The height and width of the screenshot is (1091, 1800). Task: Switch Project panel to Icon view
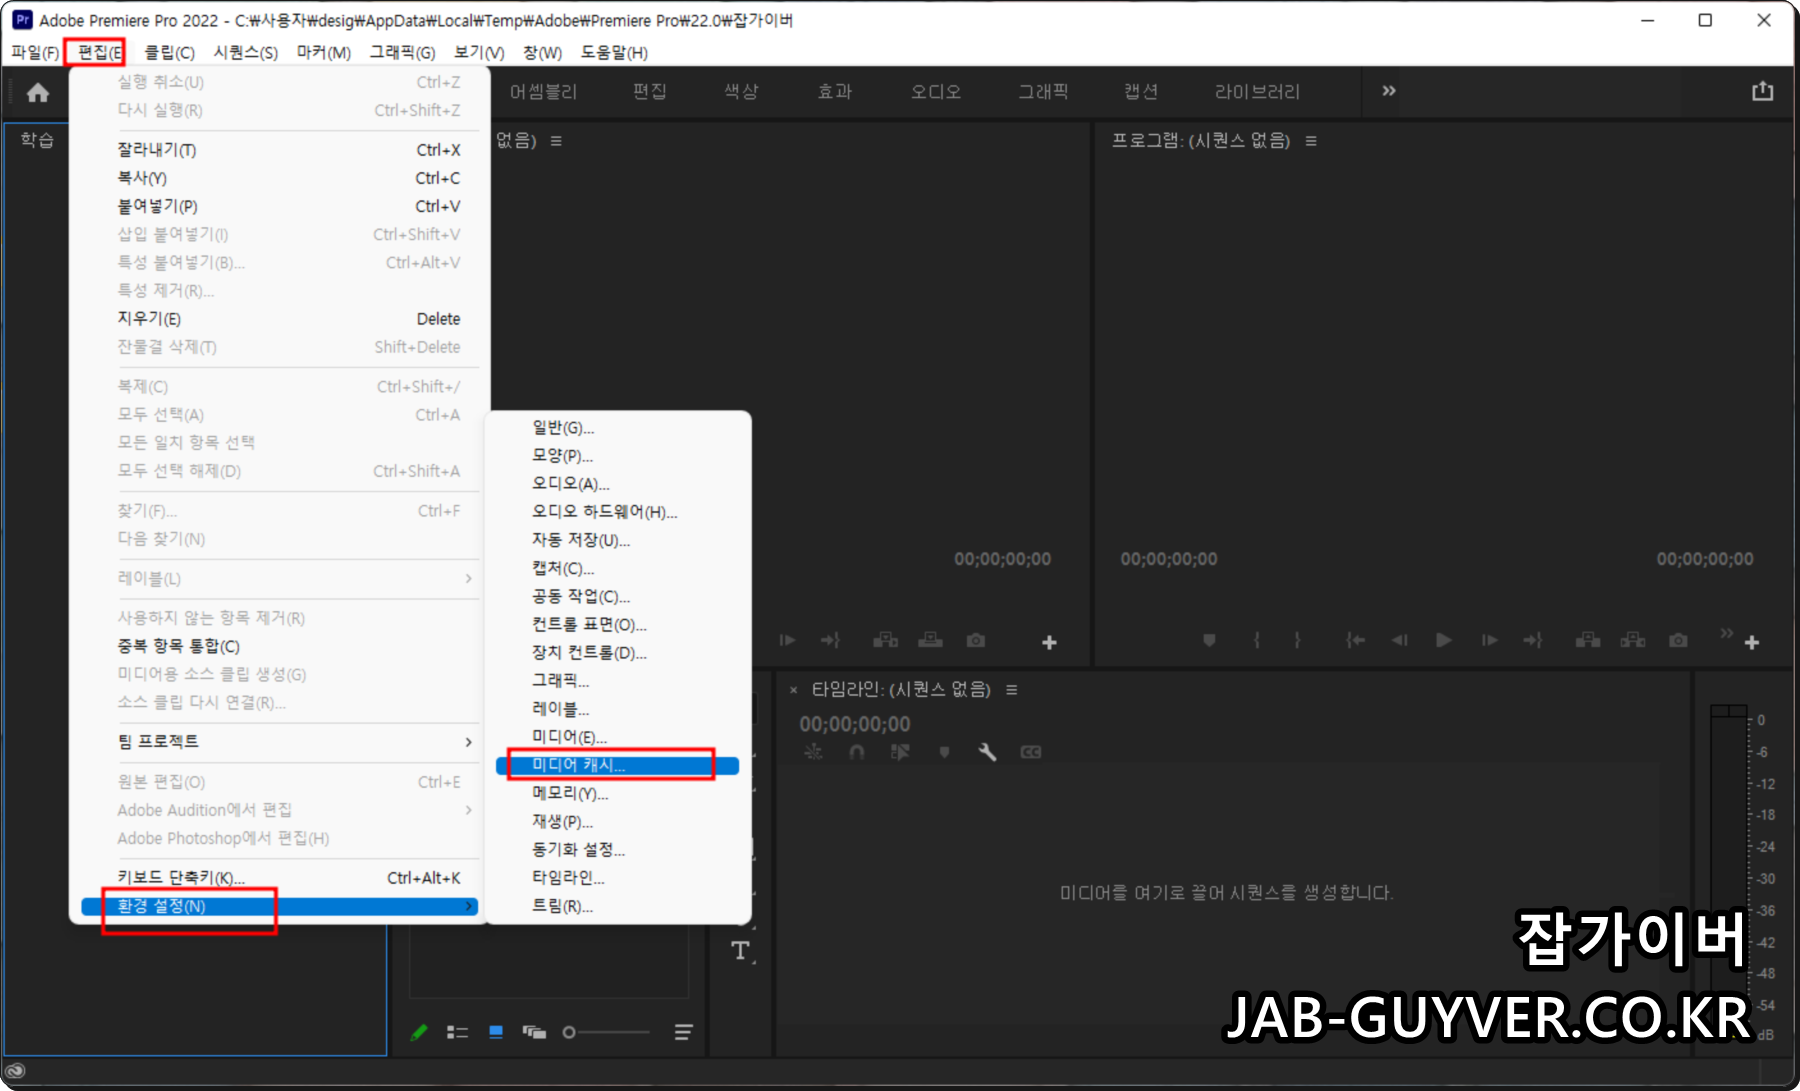(x=496, y=1032)
